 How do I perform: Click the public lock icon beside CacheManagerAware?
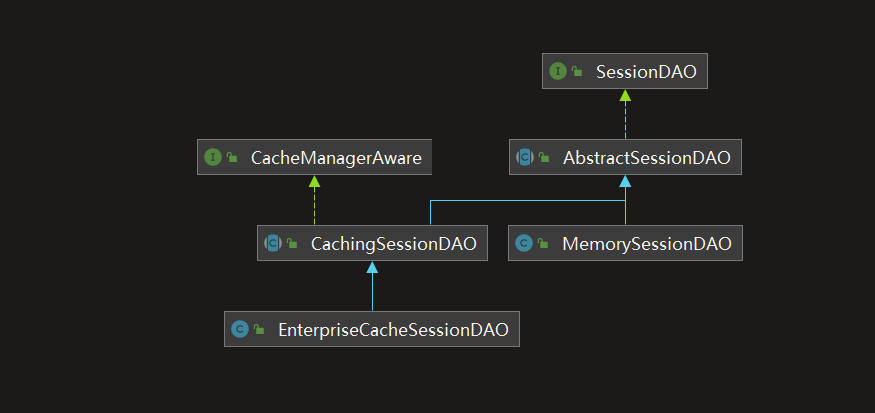232,157
